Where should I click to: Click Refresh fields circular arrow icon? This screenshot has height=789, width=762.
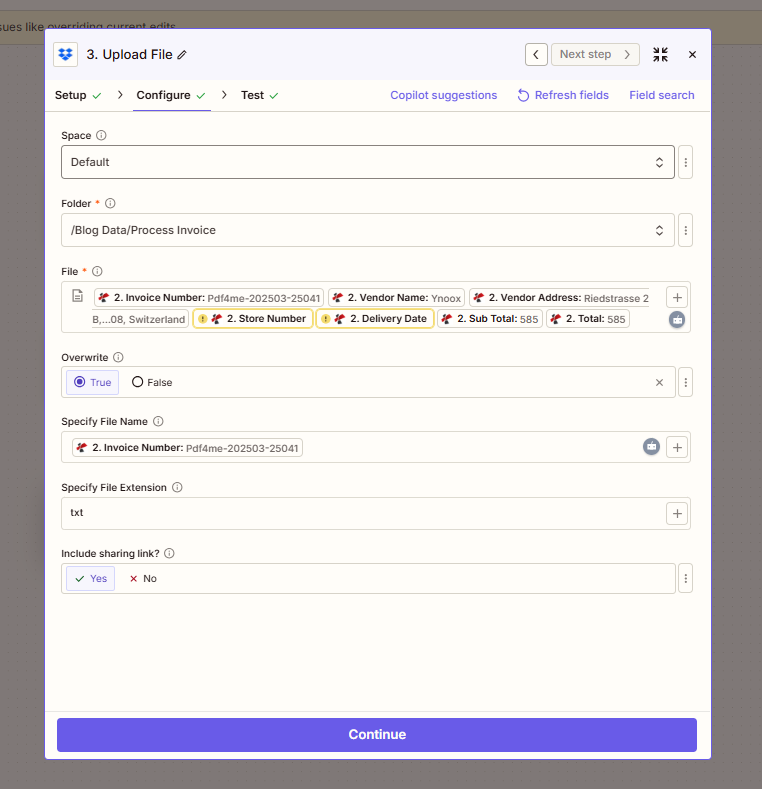click(523, 96)
